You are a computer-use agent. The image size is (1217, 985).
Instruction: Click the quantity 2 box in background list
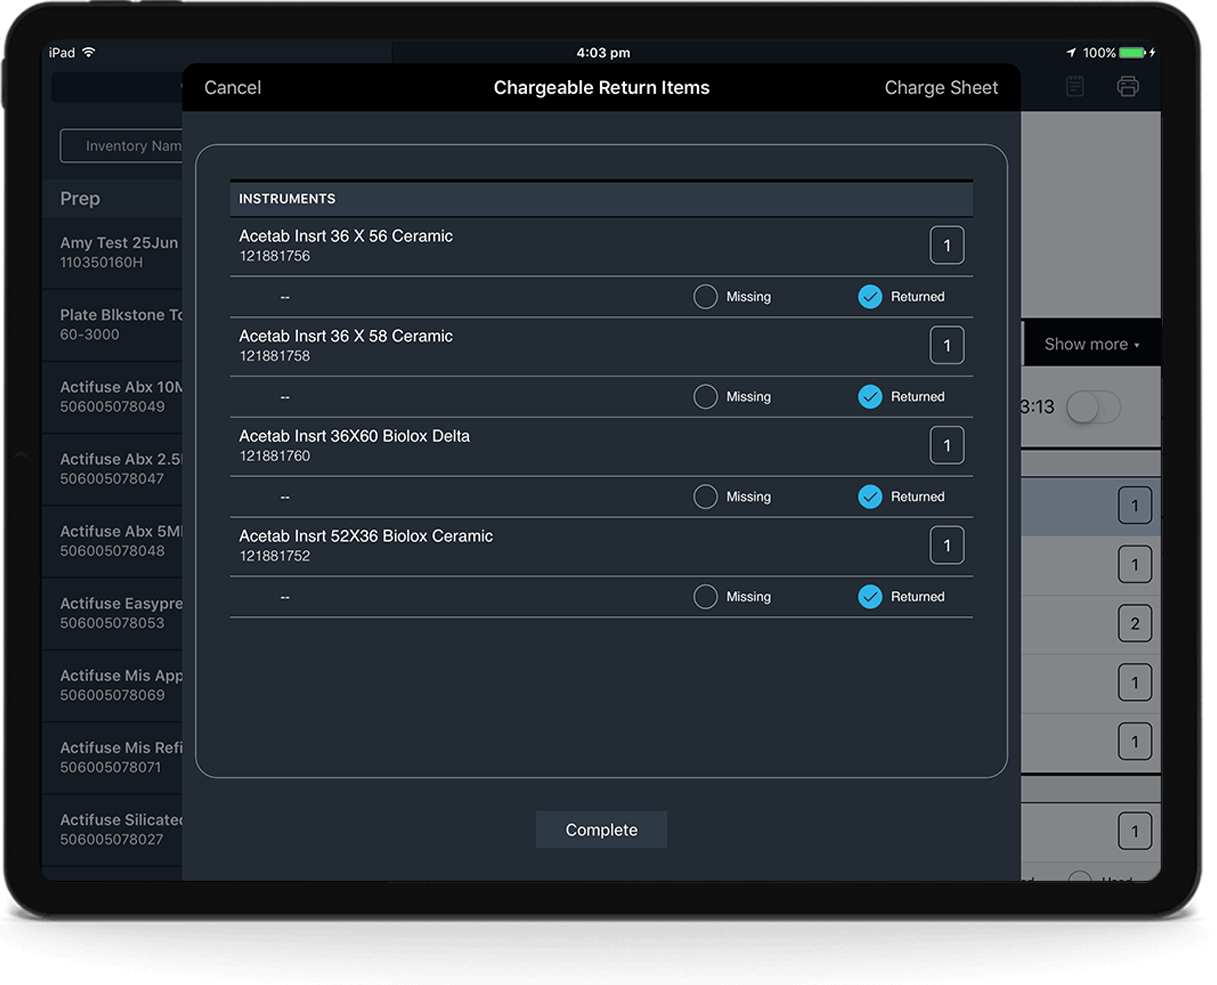click(x=1134, y=624)
